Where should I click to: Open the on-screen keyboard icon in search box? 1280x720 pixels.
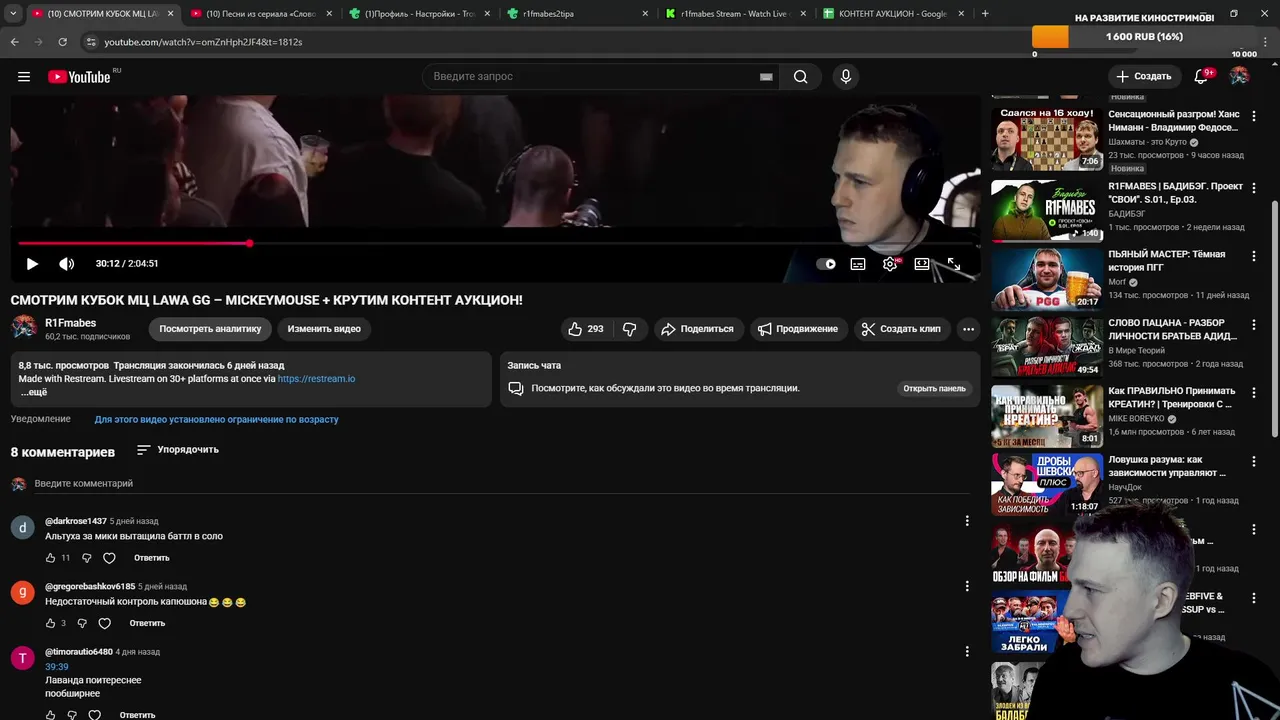pos(766,77)
